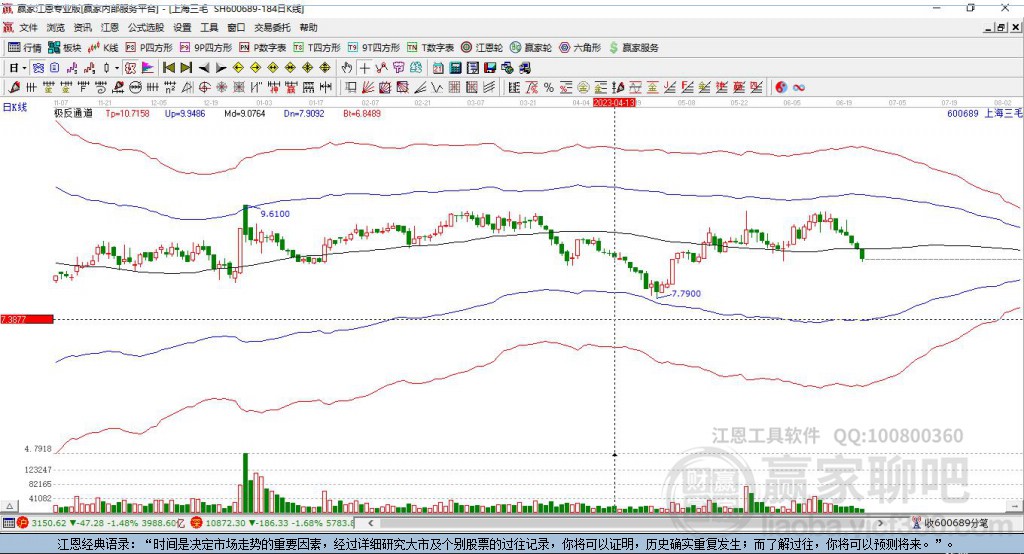The image size is (1024, 554).
Task: Click the rainbow flag chart icon
Action: pos(148,68)
